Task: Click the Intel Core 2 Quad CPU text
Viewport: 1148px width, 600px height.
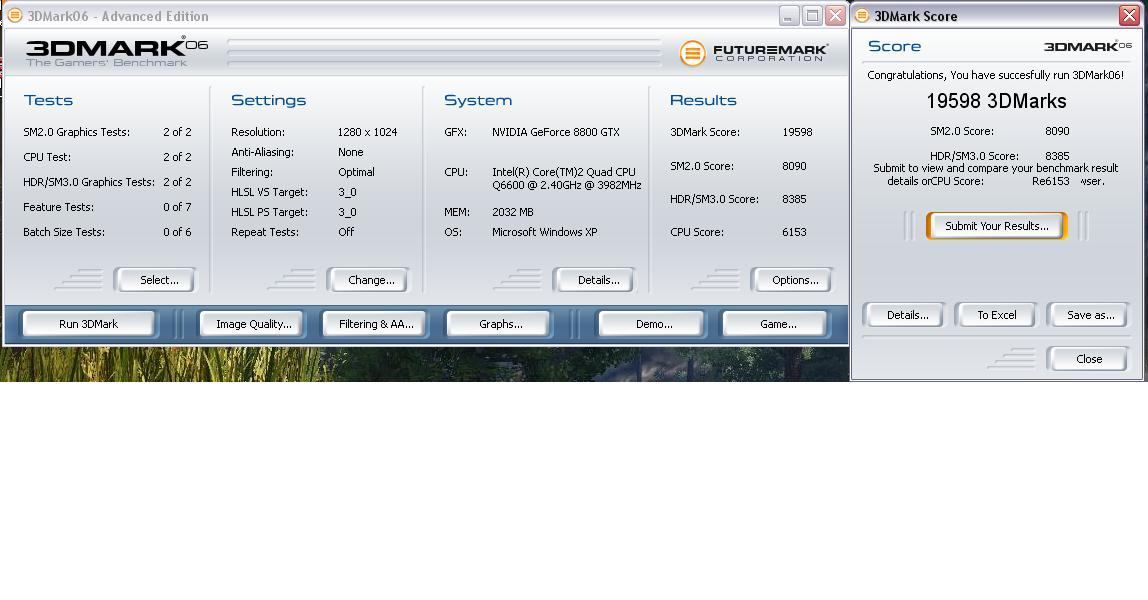Action: tap(567, 179)
